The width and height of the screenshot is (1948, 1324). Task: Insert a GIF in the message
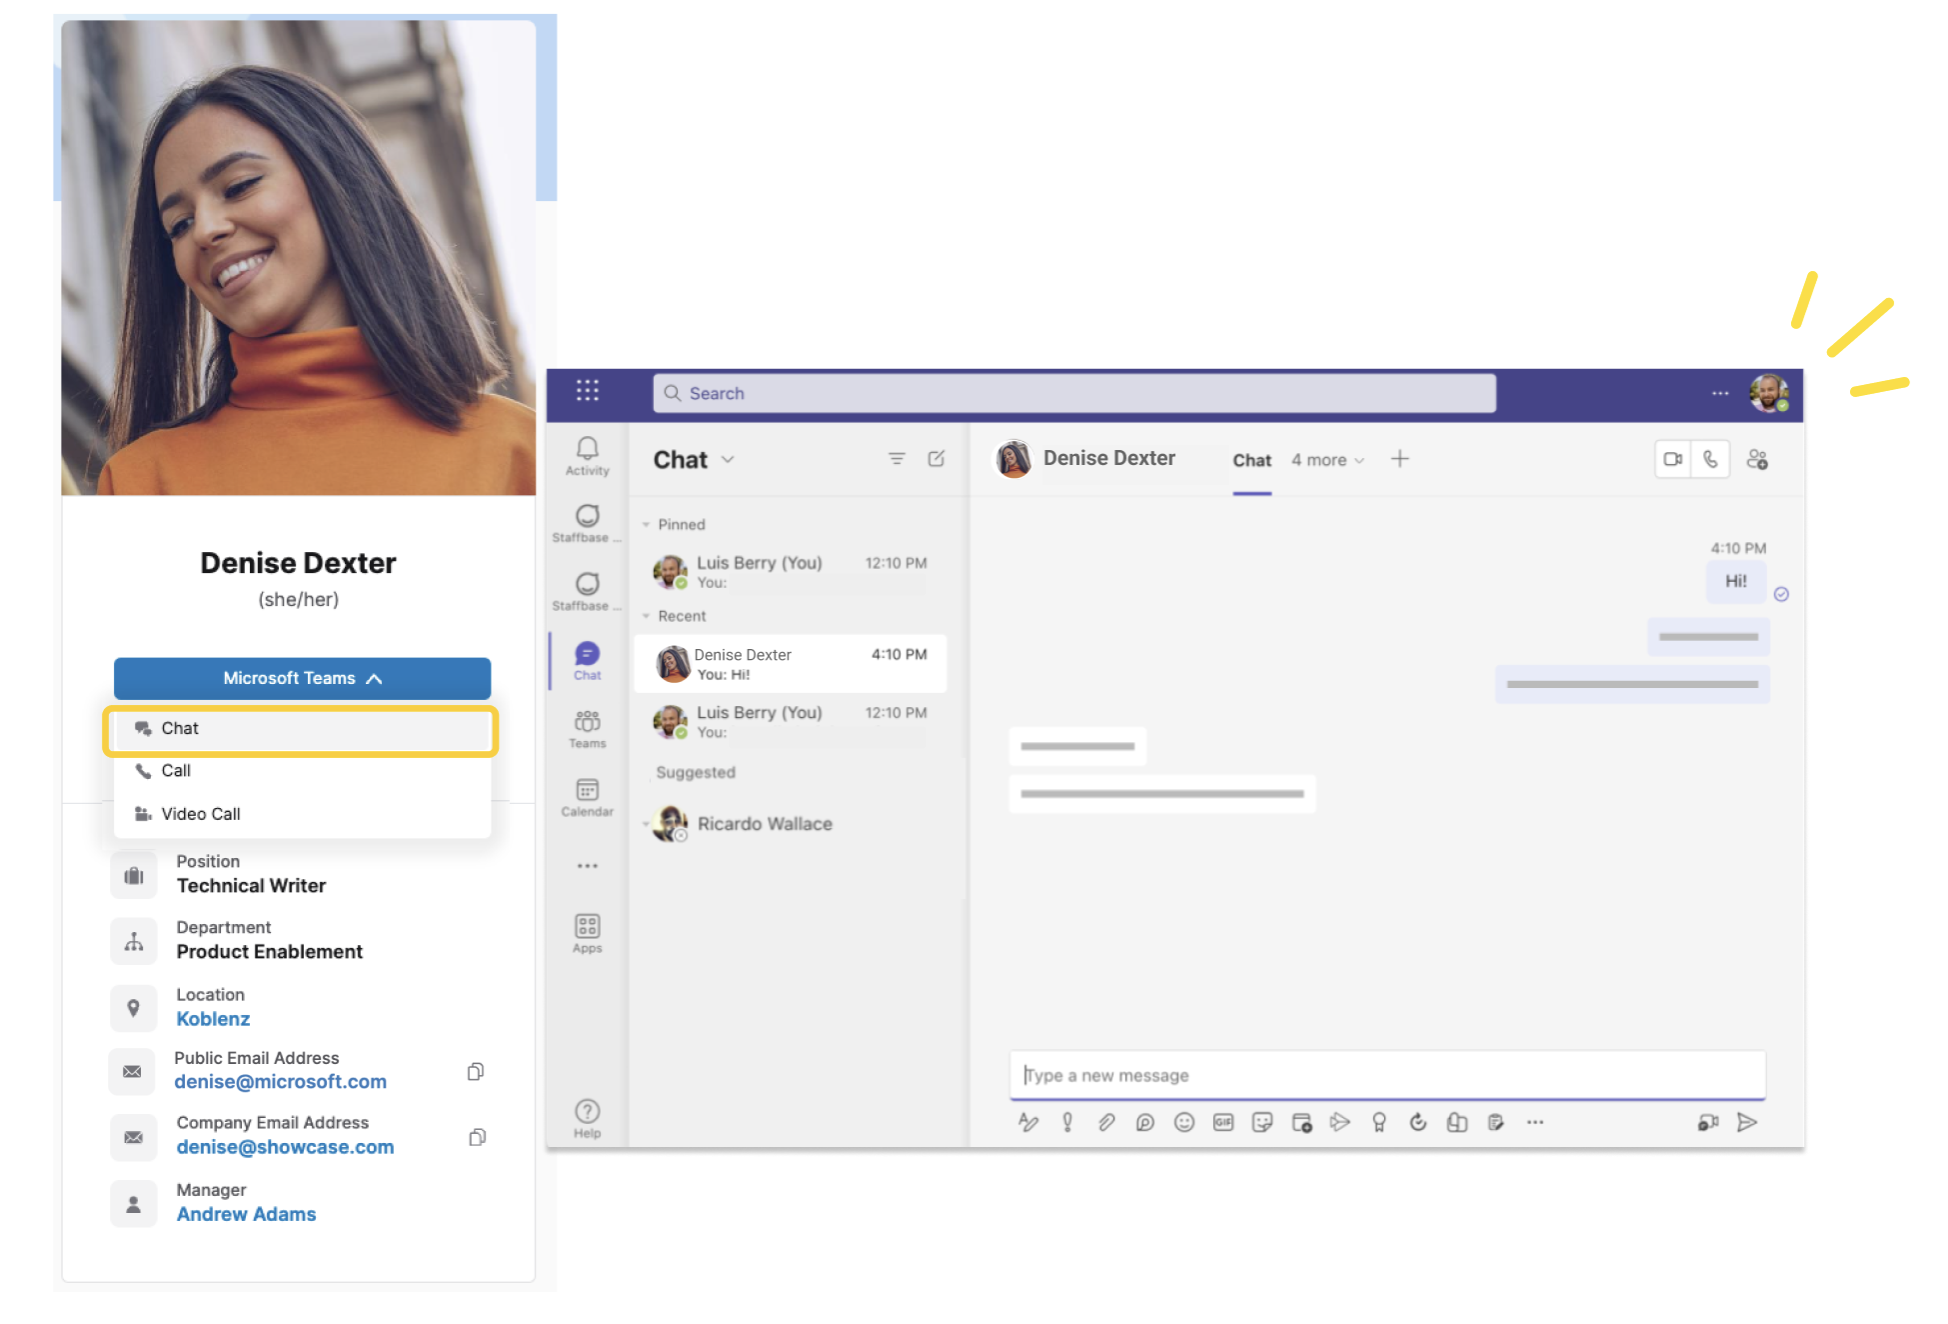point(1223,1122)
